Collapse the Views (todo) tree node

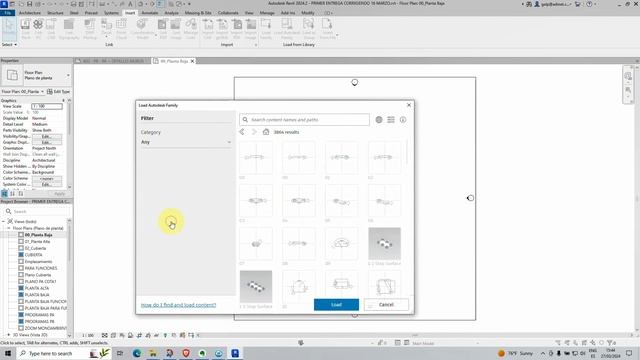(4, 222)
